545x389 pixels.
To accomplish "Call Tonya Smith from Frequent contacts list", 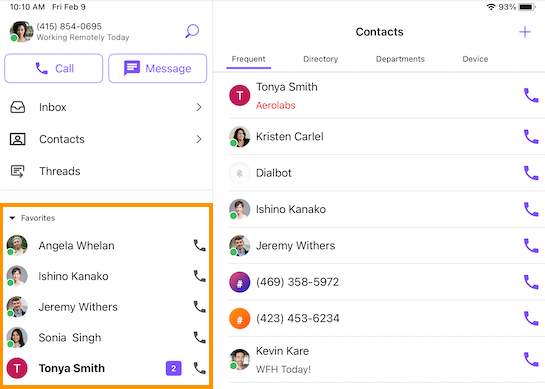I will (x=531, y=95).
